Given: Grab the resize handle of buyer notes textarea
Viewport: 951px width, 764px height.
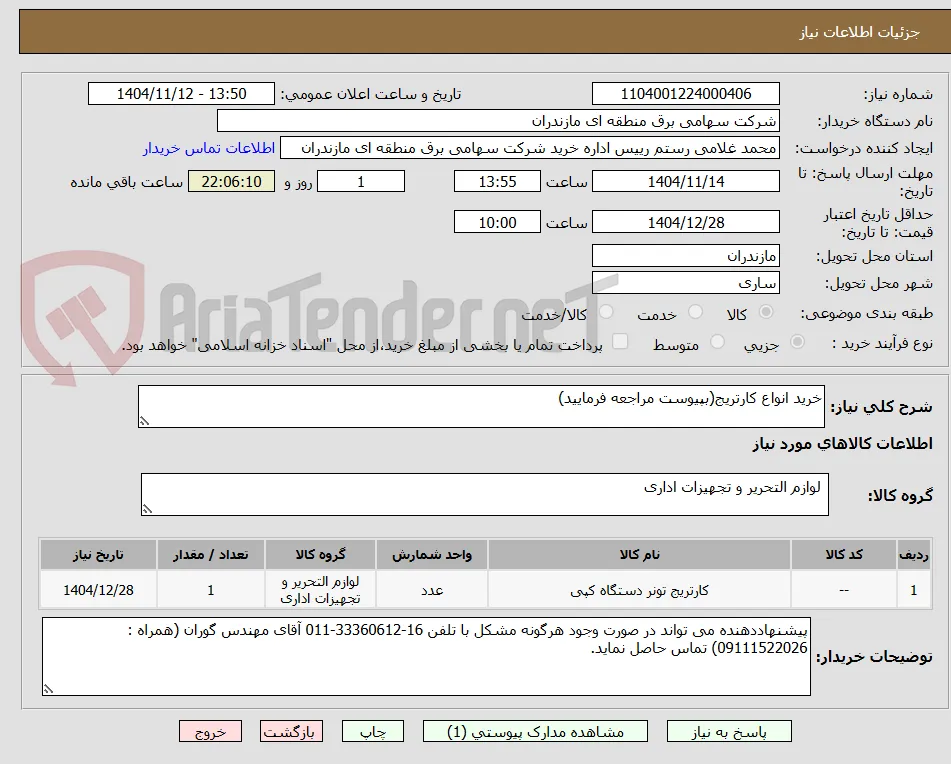Looking at the screenshot, I should click(48, 689).
